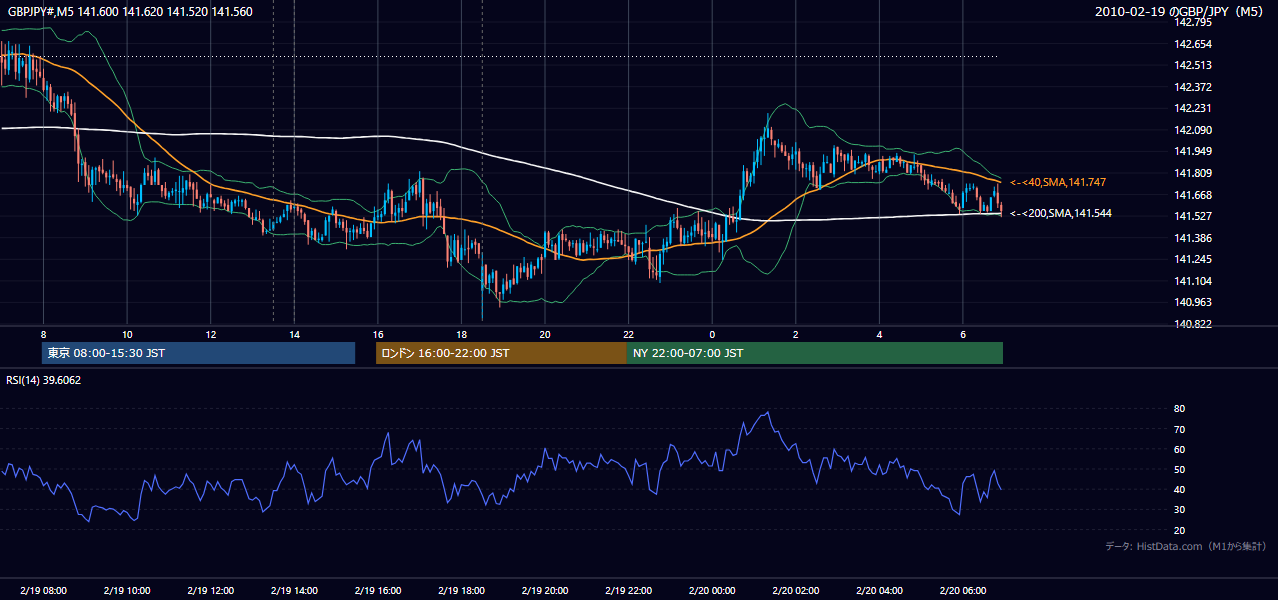Click the 2/20 02:00 date label
The image size is (1278, 600).
coord(795,591)
